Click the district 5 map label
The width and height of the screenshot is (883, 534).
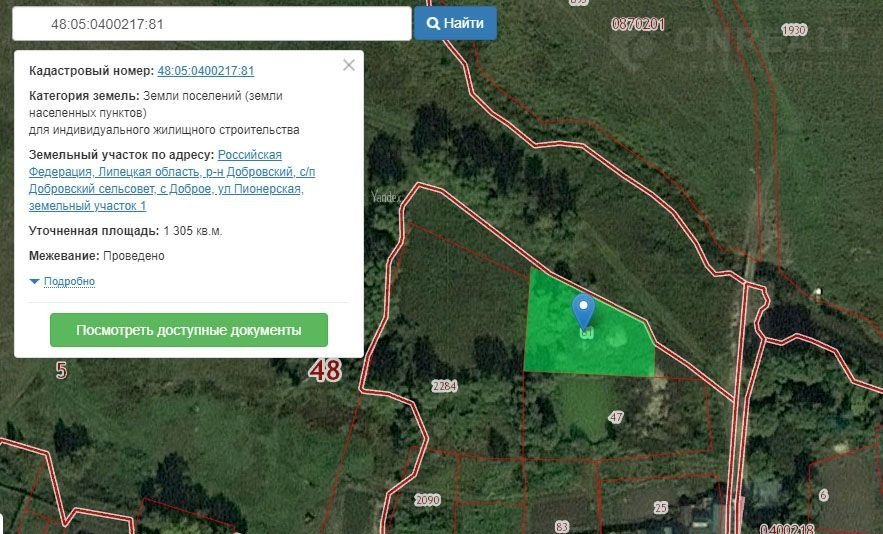(x=61, y=371)
